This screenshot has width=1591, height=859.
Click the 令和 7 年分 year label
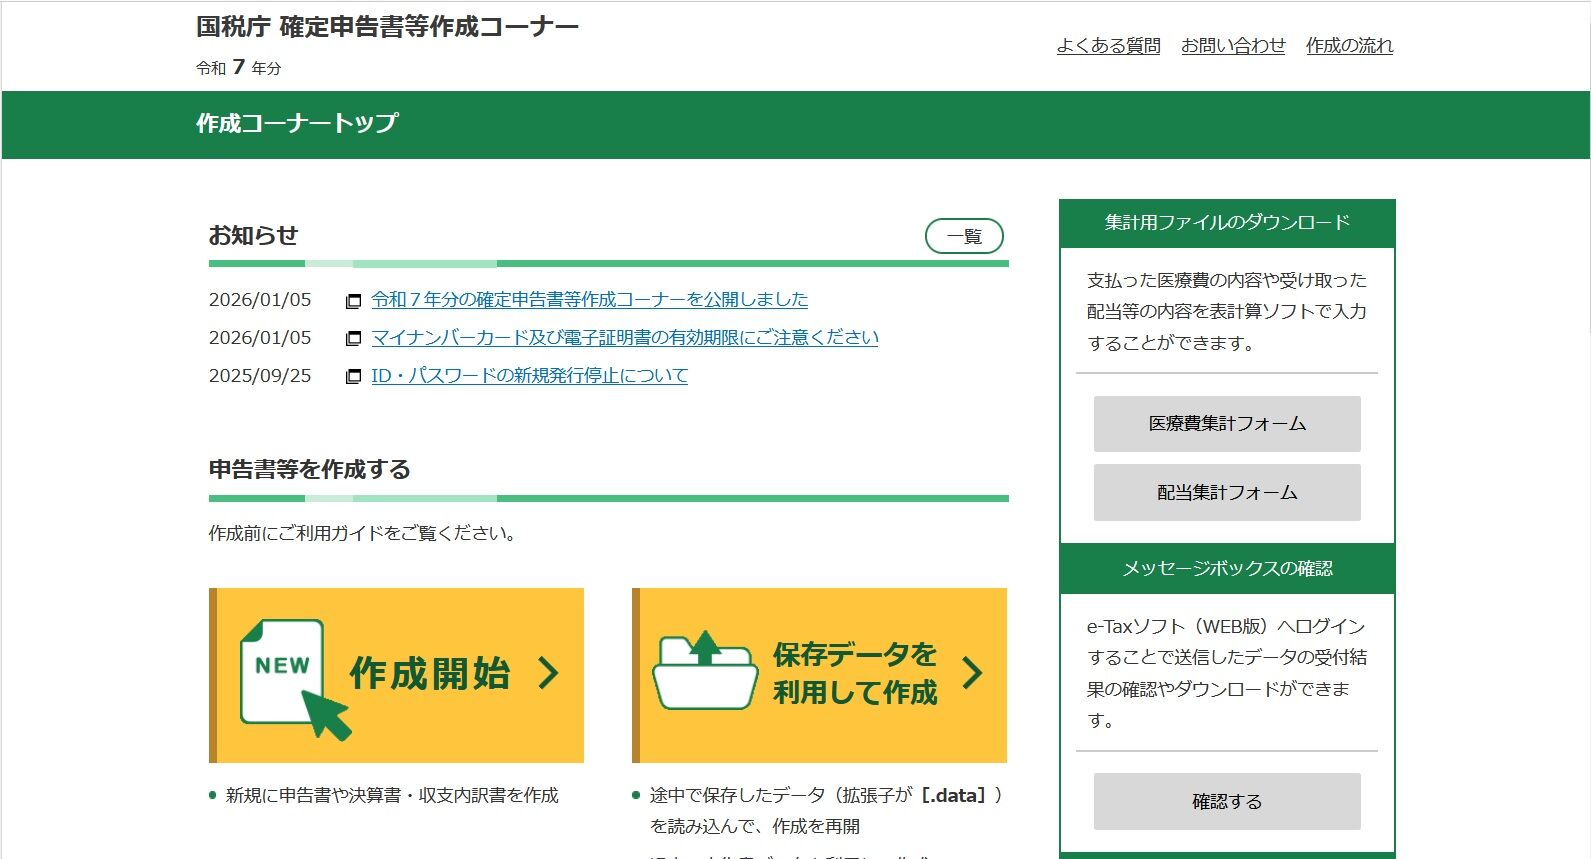coord(239,68)
